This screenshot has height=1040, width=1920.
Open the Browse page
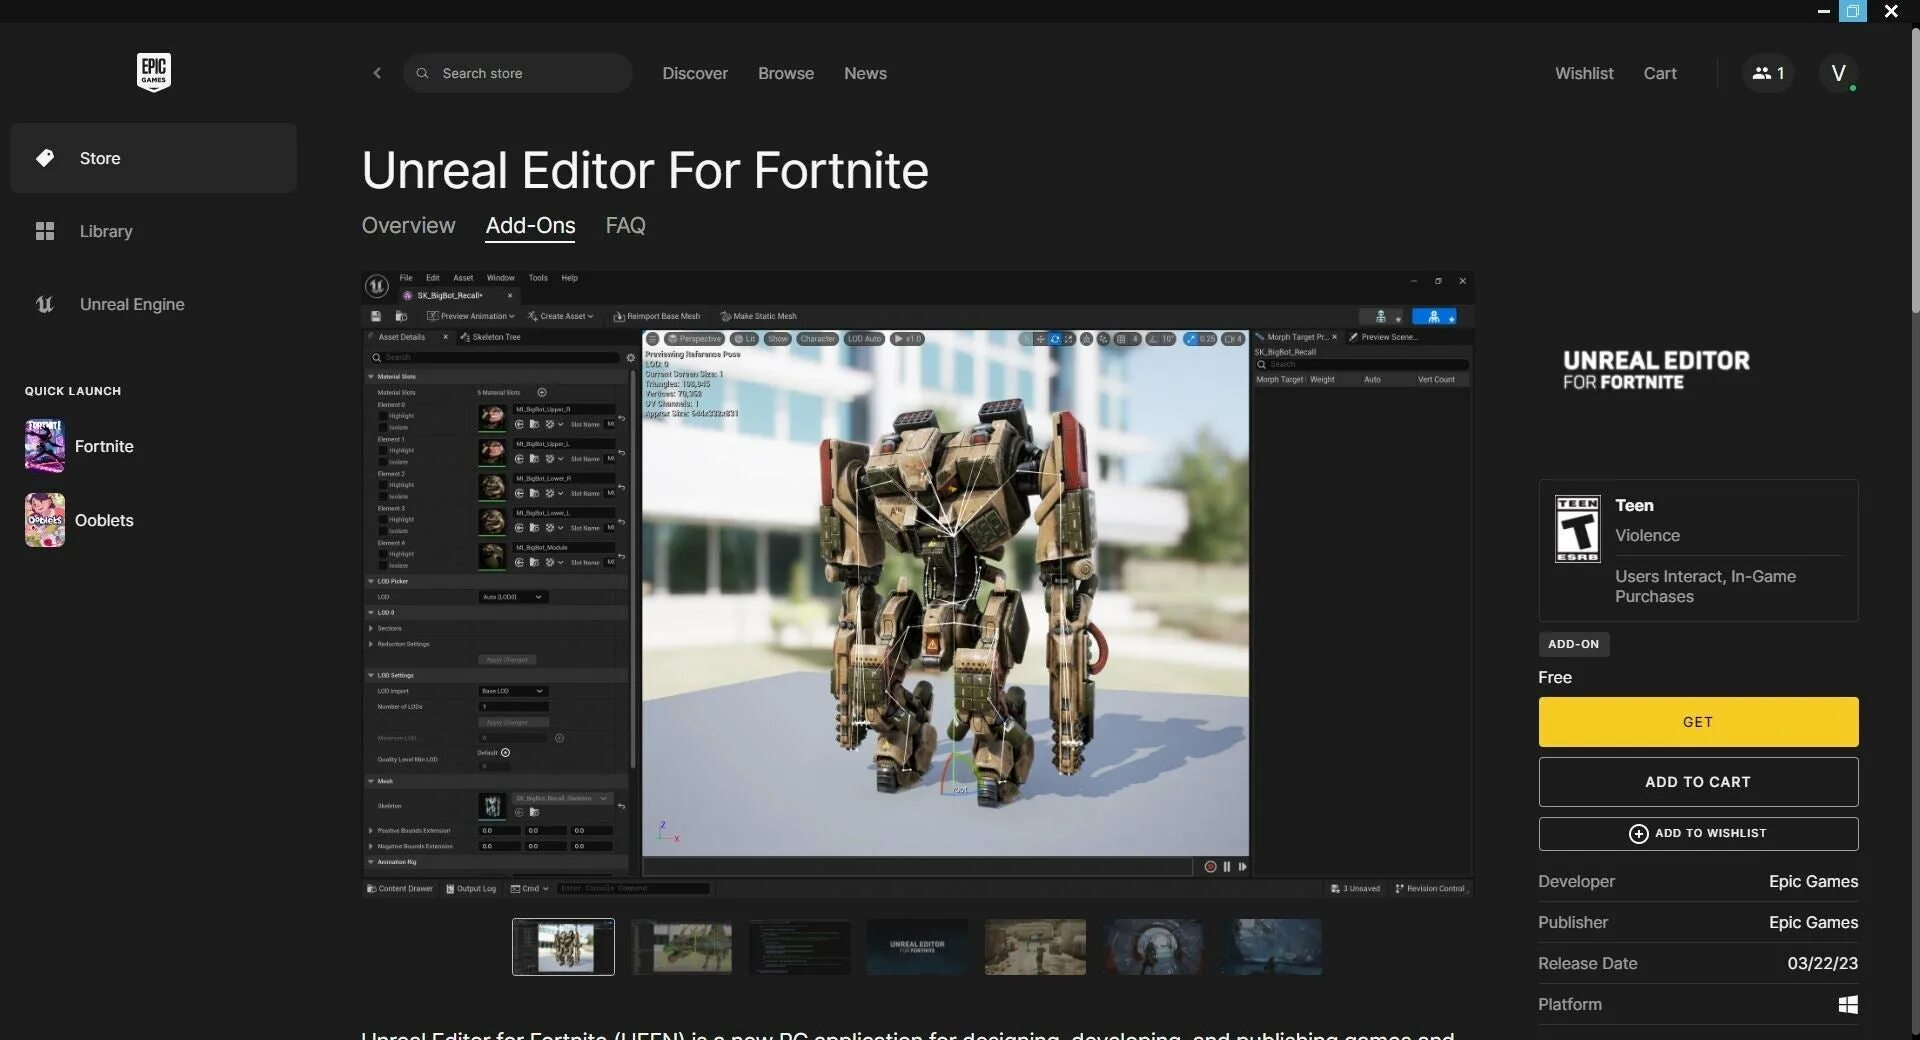pos(786,73)
